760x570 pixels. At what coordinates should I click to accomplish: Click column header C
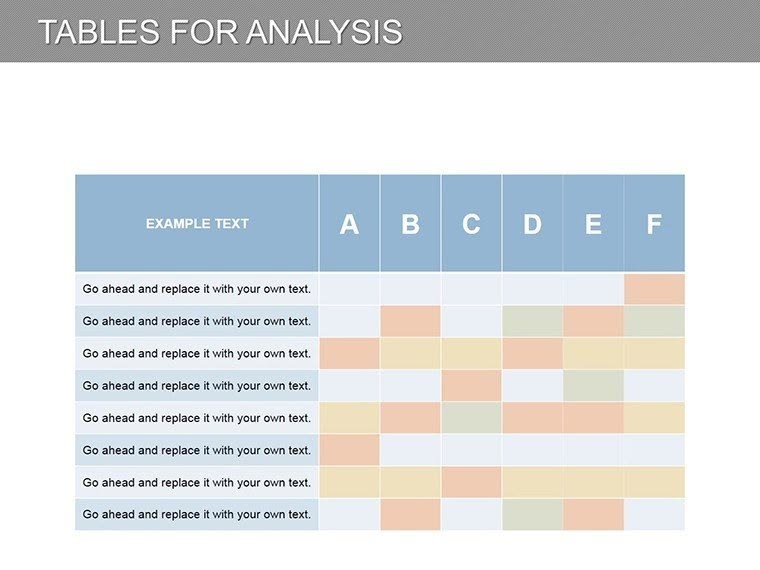[471, 223]
